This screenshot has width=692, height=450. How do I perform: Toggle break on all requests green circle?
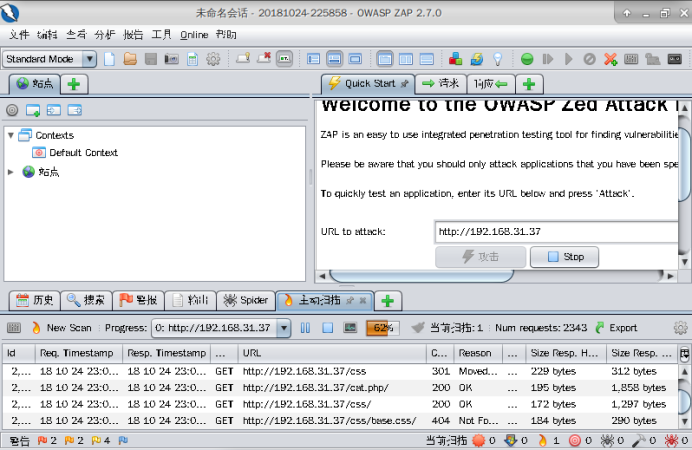click(527, 59)
